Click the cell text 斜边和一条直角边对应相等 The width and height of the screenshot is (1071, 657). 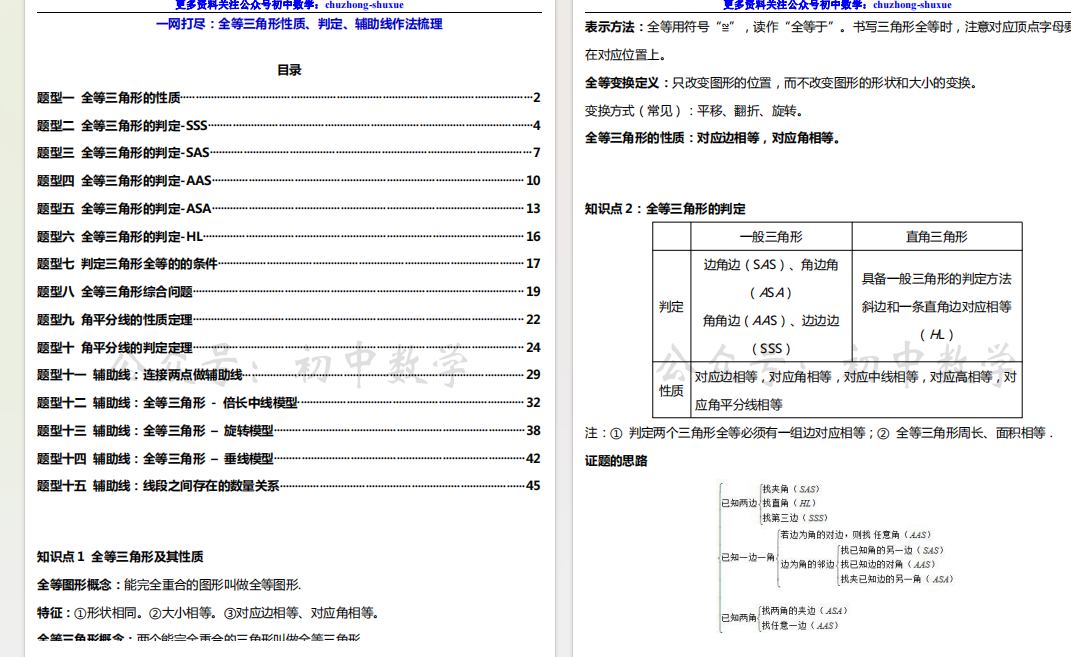coord(936,307)
